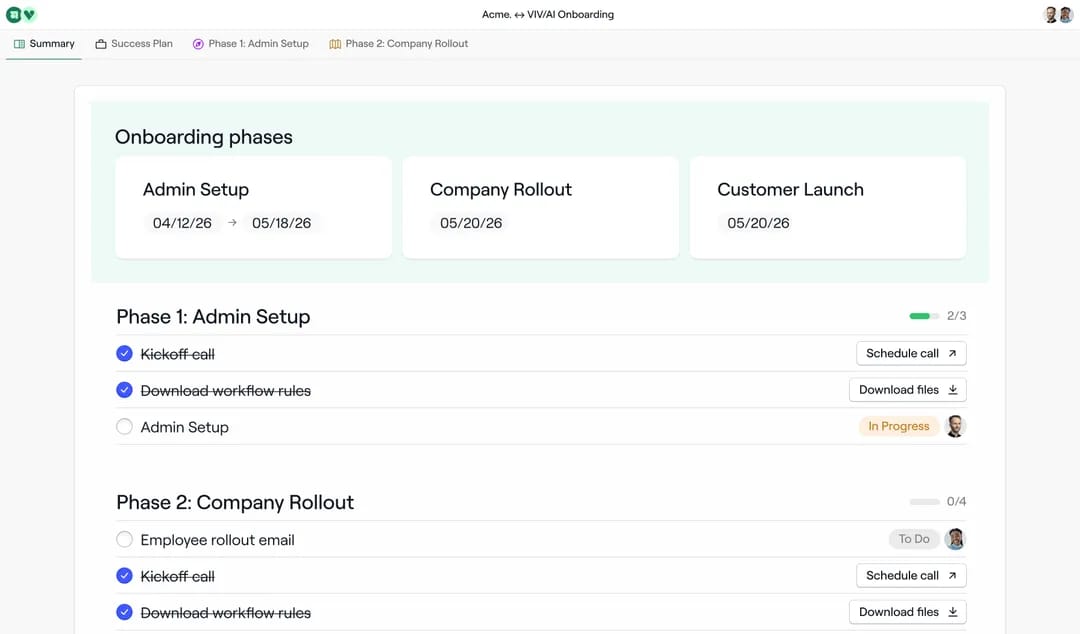Click assignee avatar on Employee rollout email

(955, 539)
